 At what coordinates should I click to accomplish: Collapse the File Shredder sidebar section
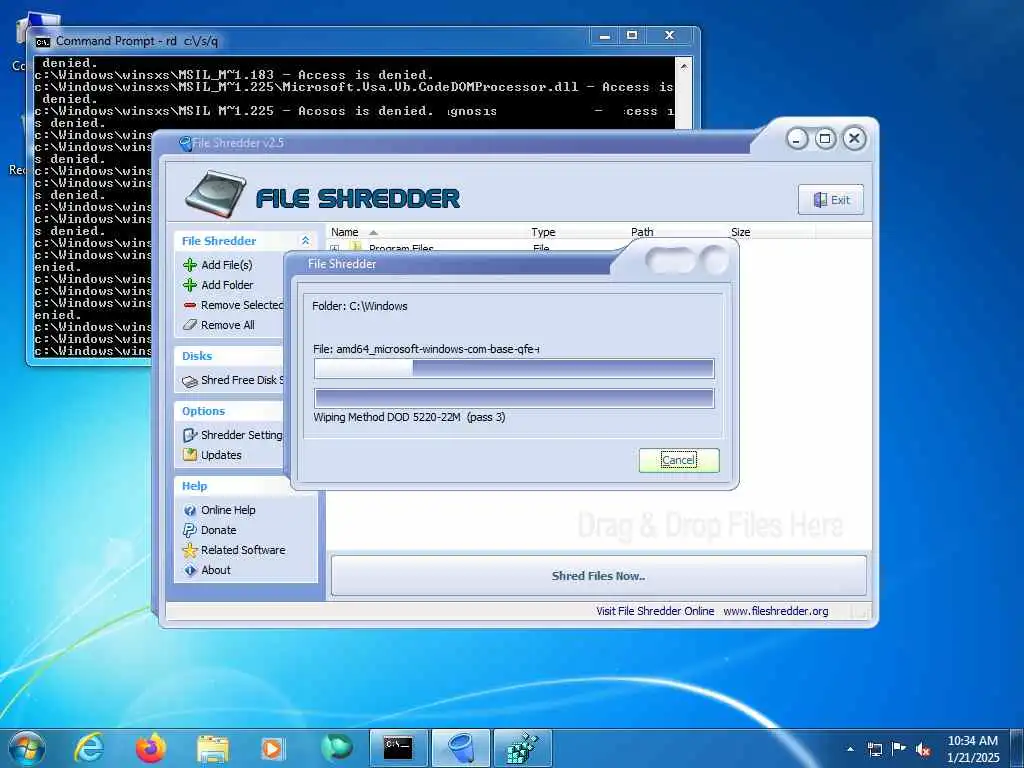tap(305, 241)
